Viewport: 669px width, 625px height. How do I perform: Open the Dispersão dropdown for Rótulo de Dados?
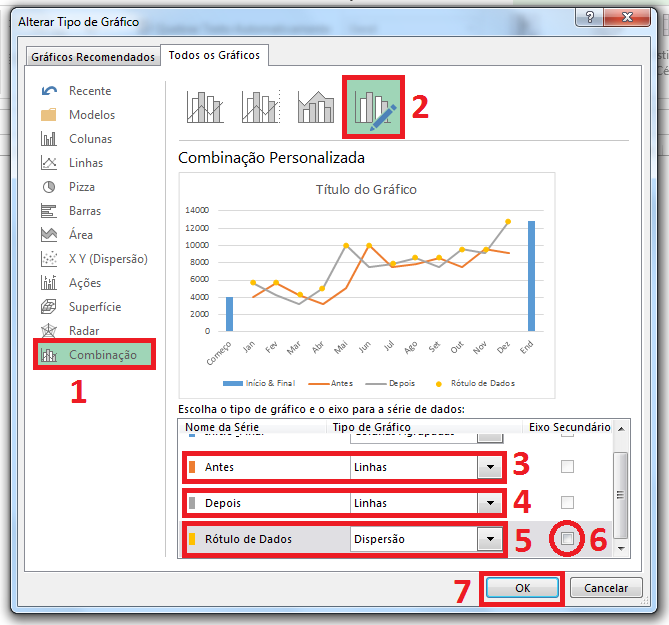point(489,539)
